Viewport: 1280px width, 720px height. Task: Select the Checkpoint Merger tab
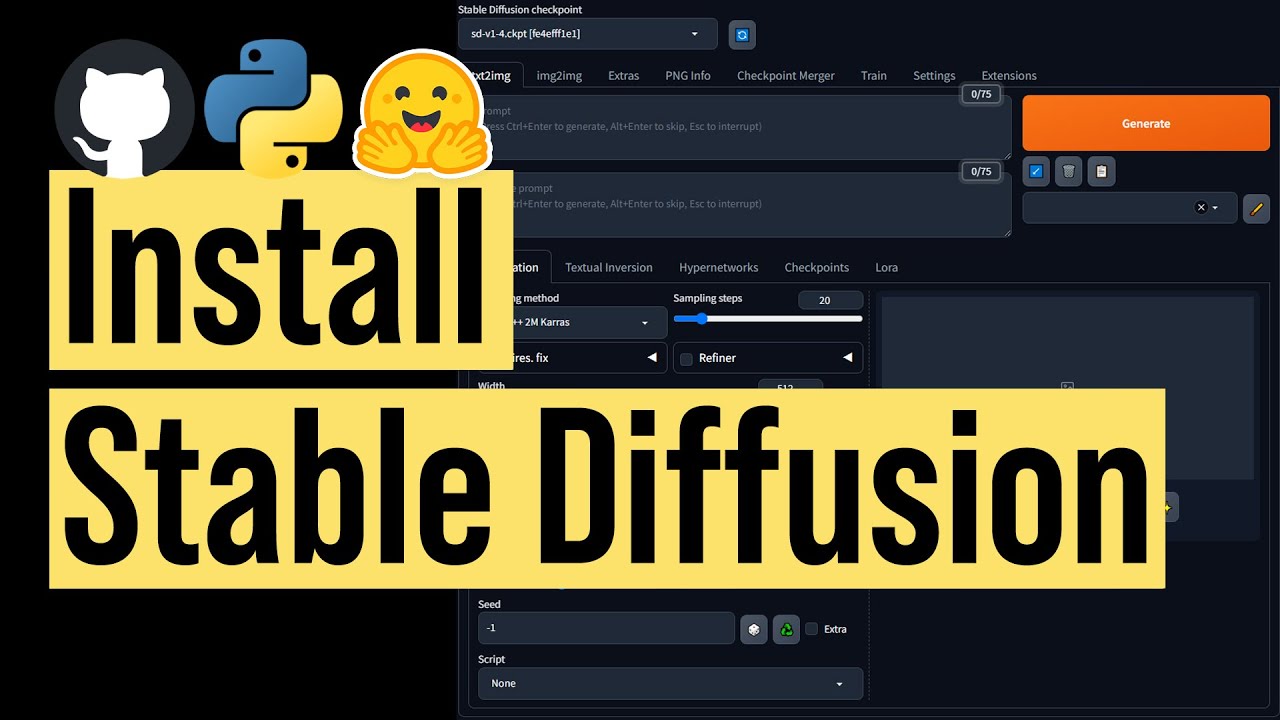tap(786, 76)
